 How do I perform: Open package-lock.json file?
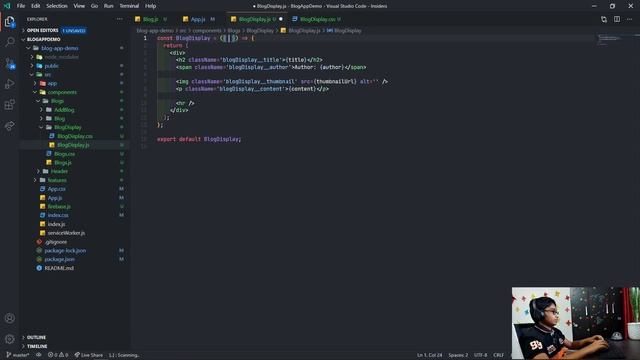coord(65,251)
